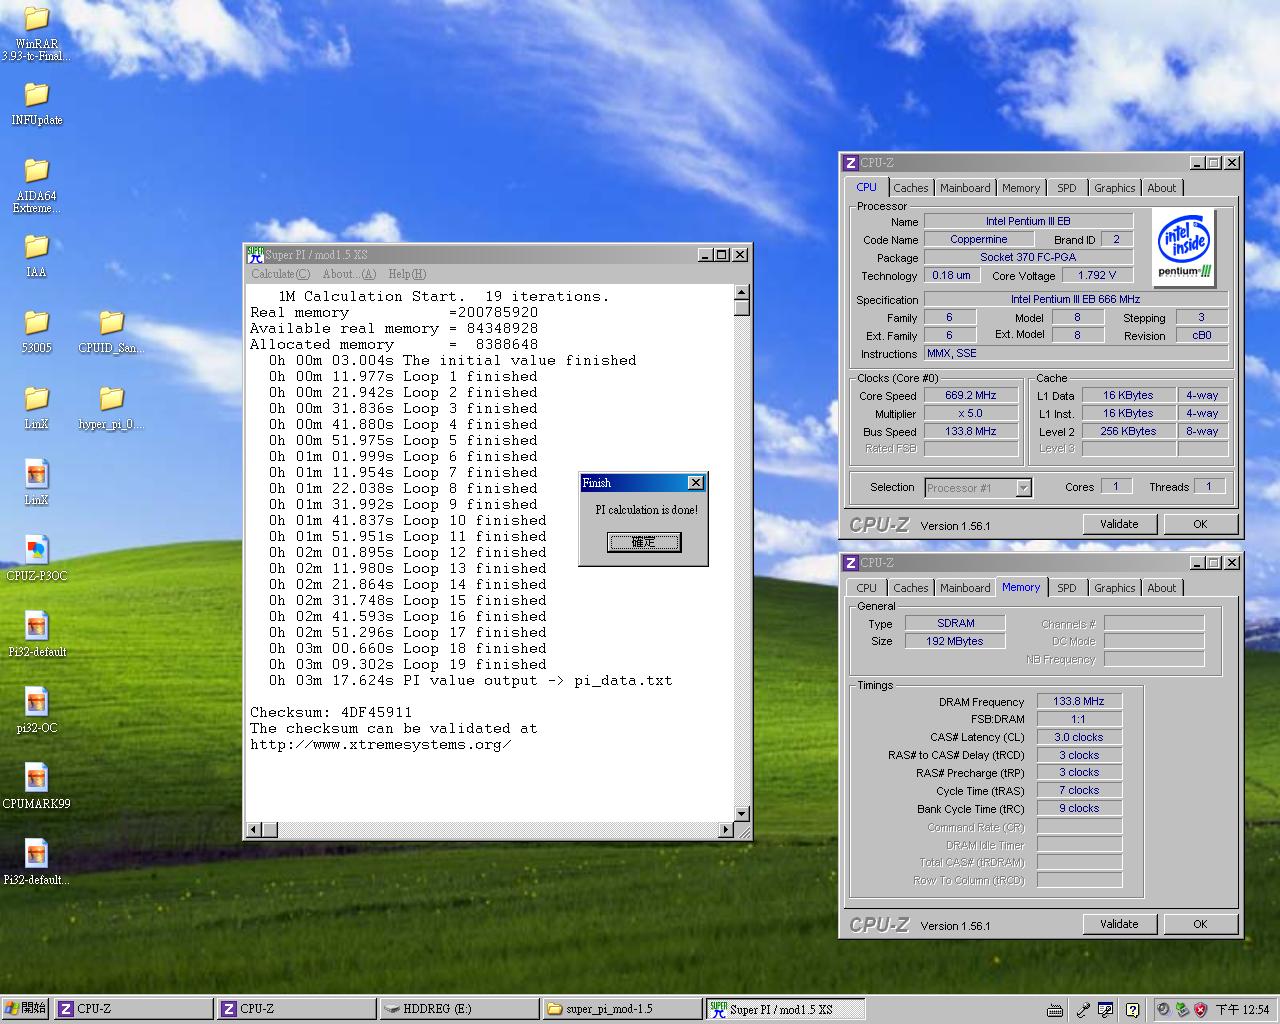Open Graphics tab in CPU-Z memory window
Viewport: 1280px width, 1024px height.
(1114, 588)
